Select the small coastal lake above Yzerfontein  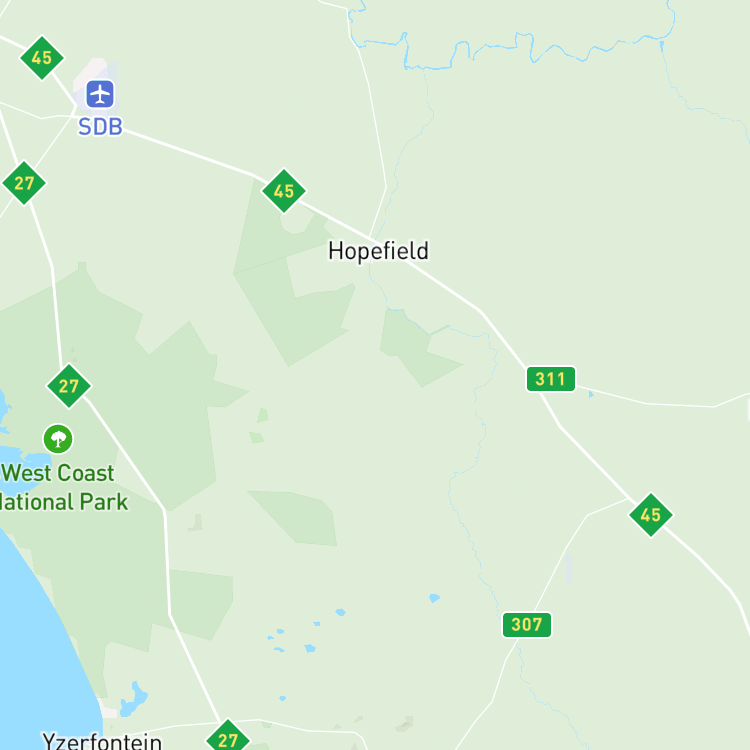[x=133, y=699]
